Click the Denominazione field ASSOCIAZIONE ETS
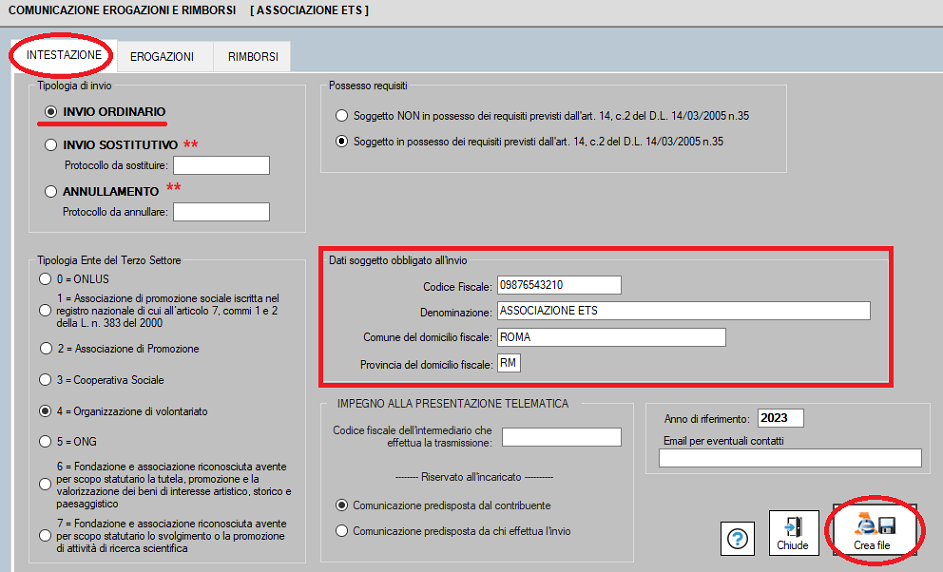The width and height of the screenshot is (943, 572). [684, 311]
